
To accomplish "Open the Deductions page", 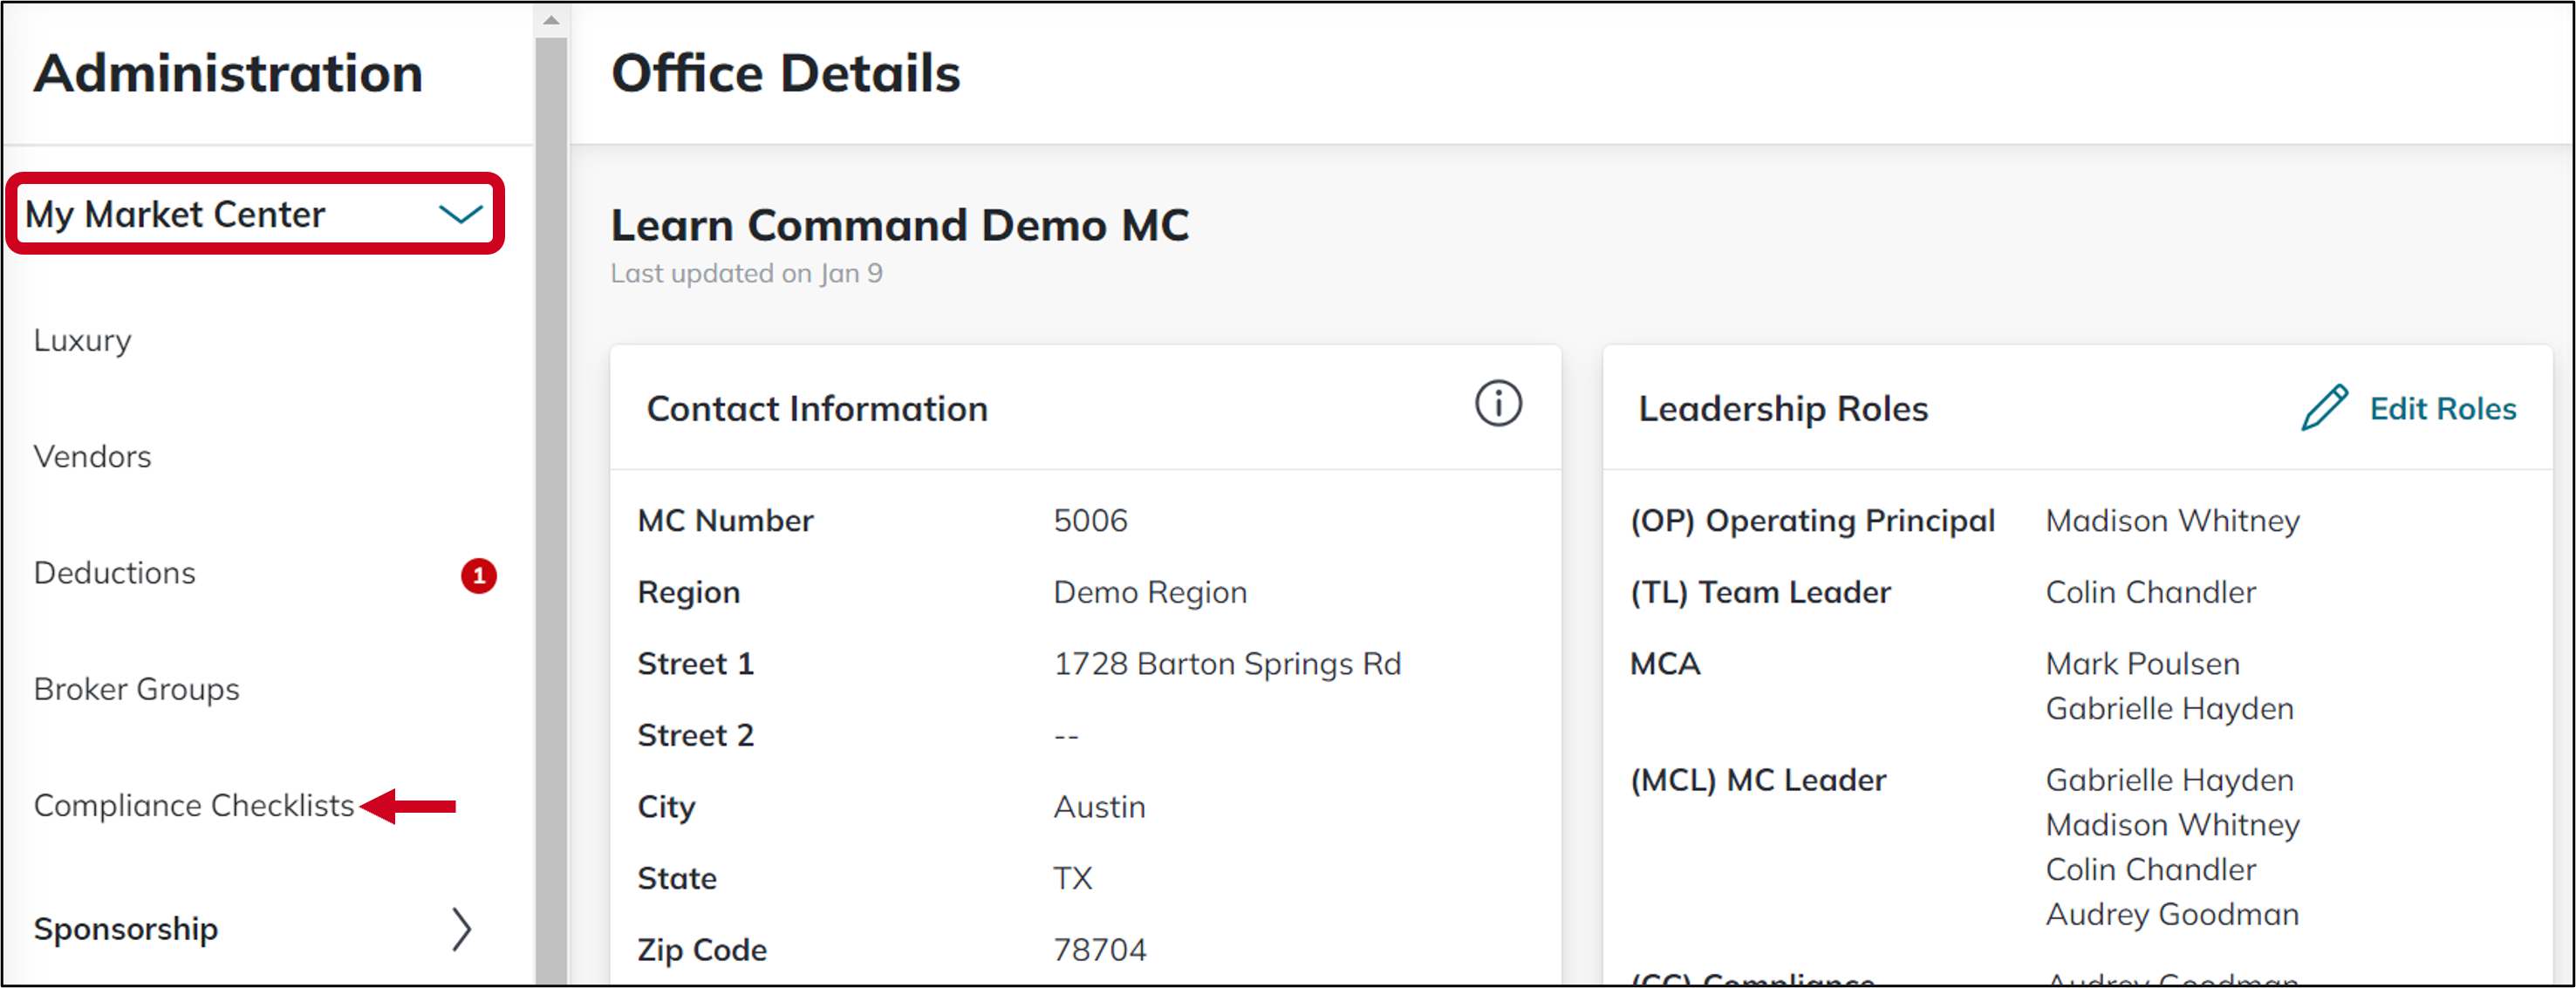I will point(114,572).
